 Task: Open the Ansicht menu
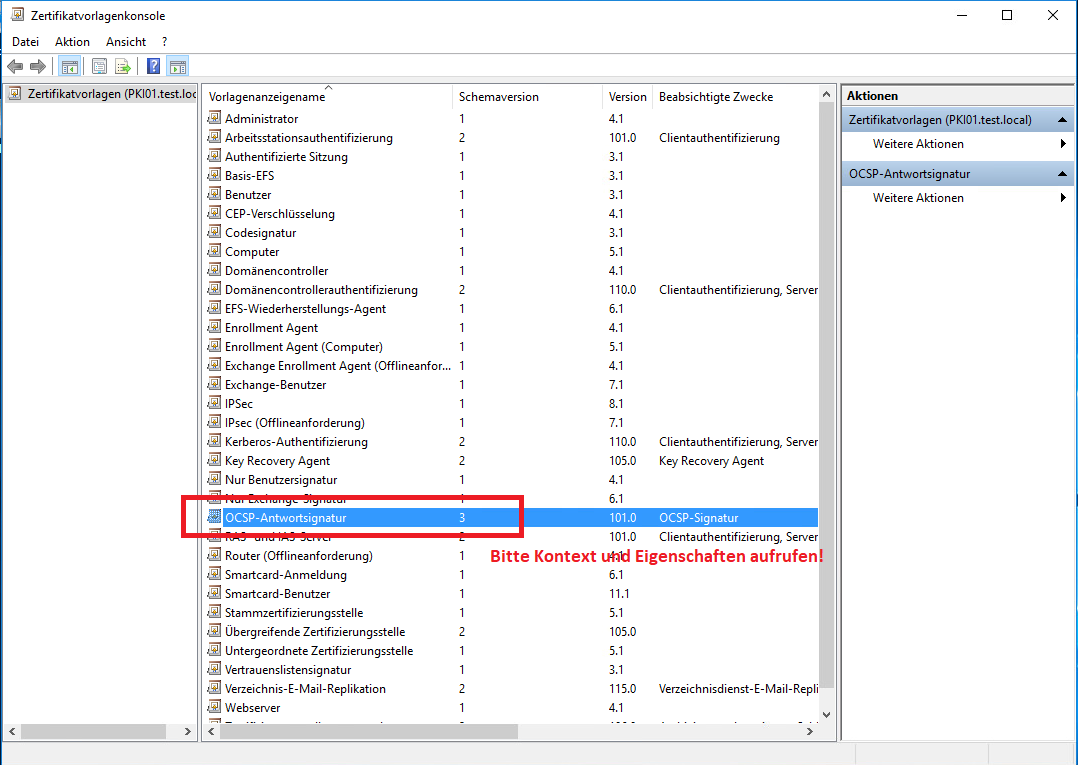tap(126, 42)
